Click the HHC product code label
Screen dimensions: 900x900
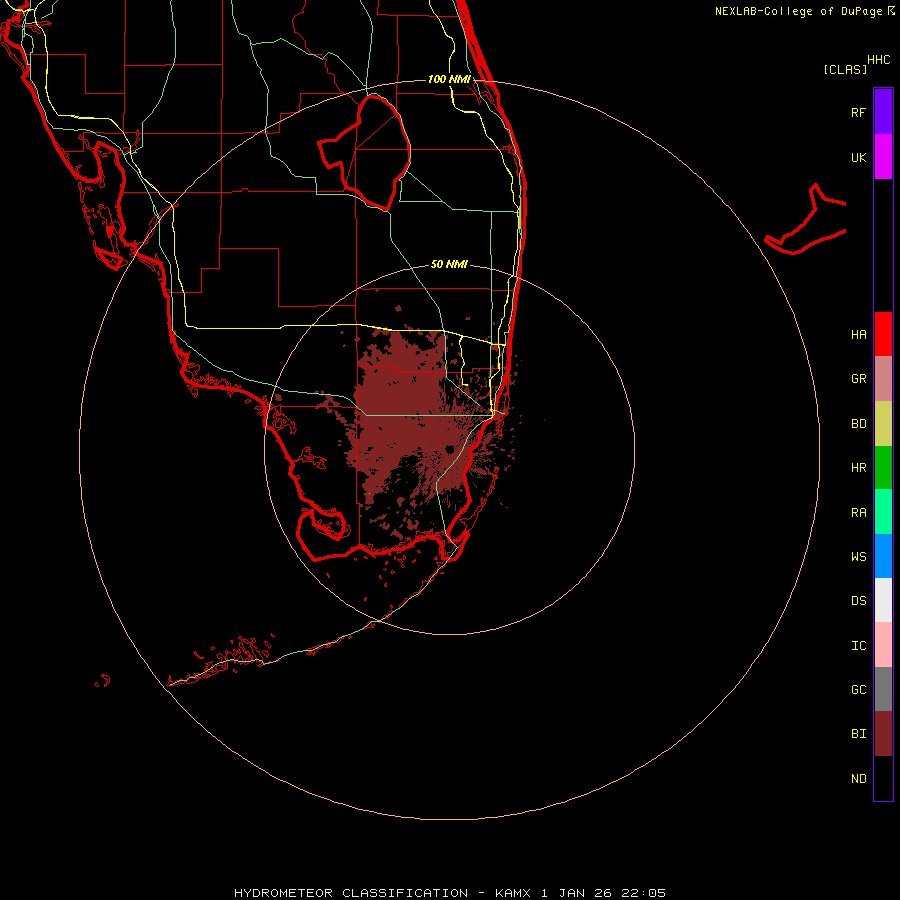(x=878, y=60)
